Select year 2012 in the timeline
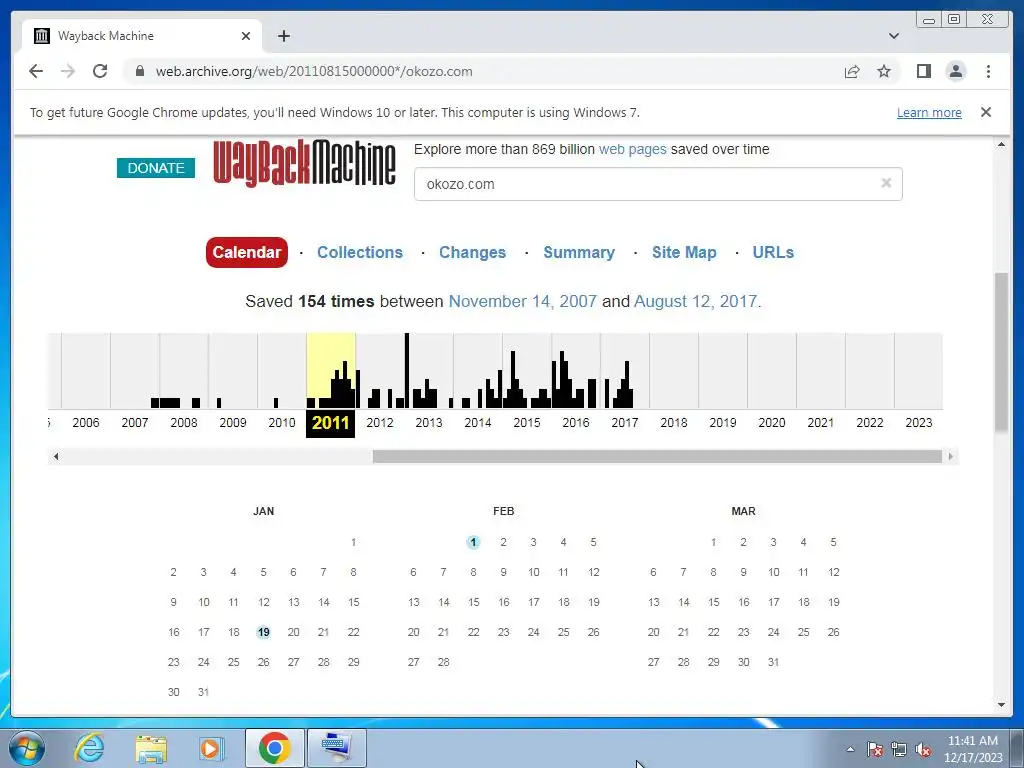The height and width of the screenshot is (768, 1024). (379, 423)
